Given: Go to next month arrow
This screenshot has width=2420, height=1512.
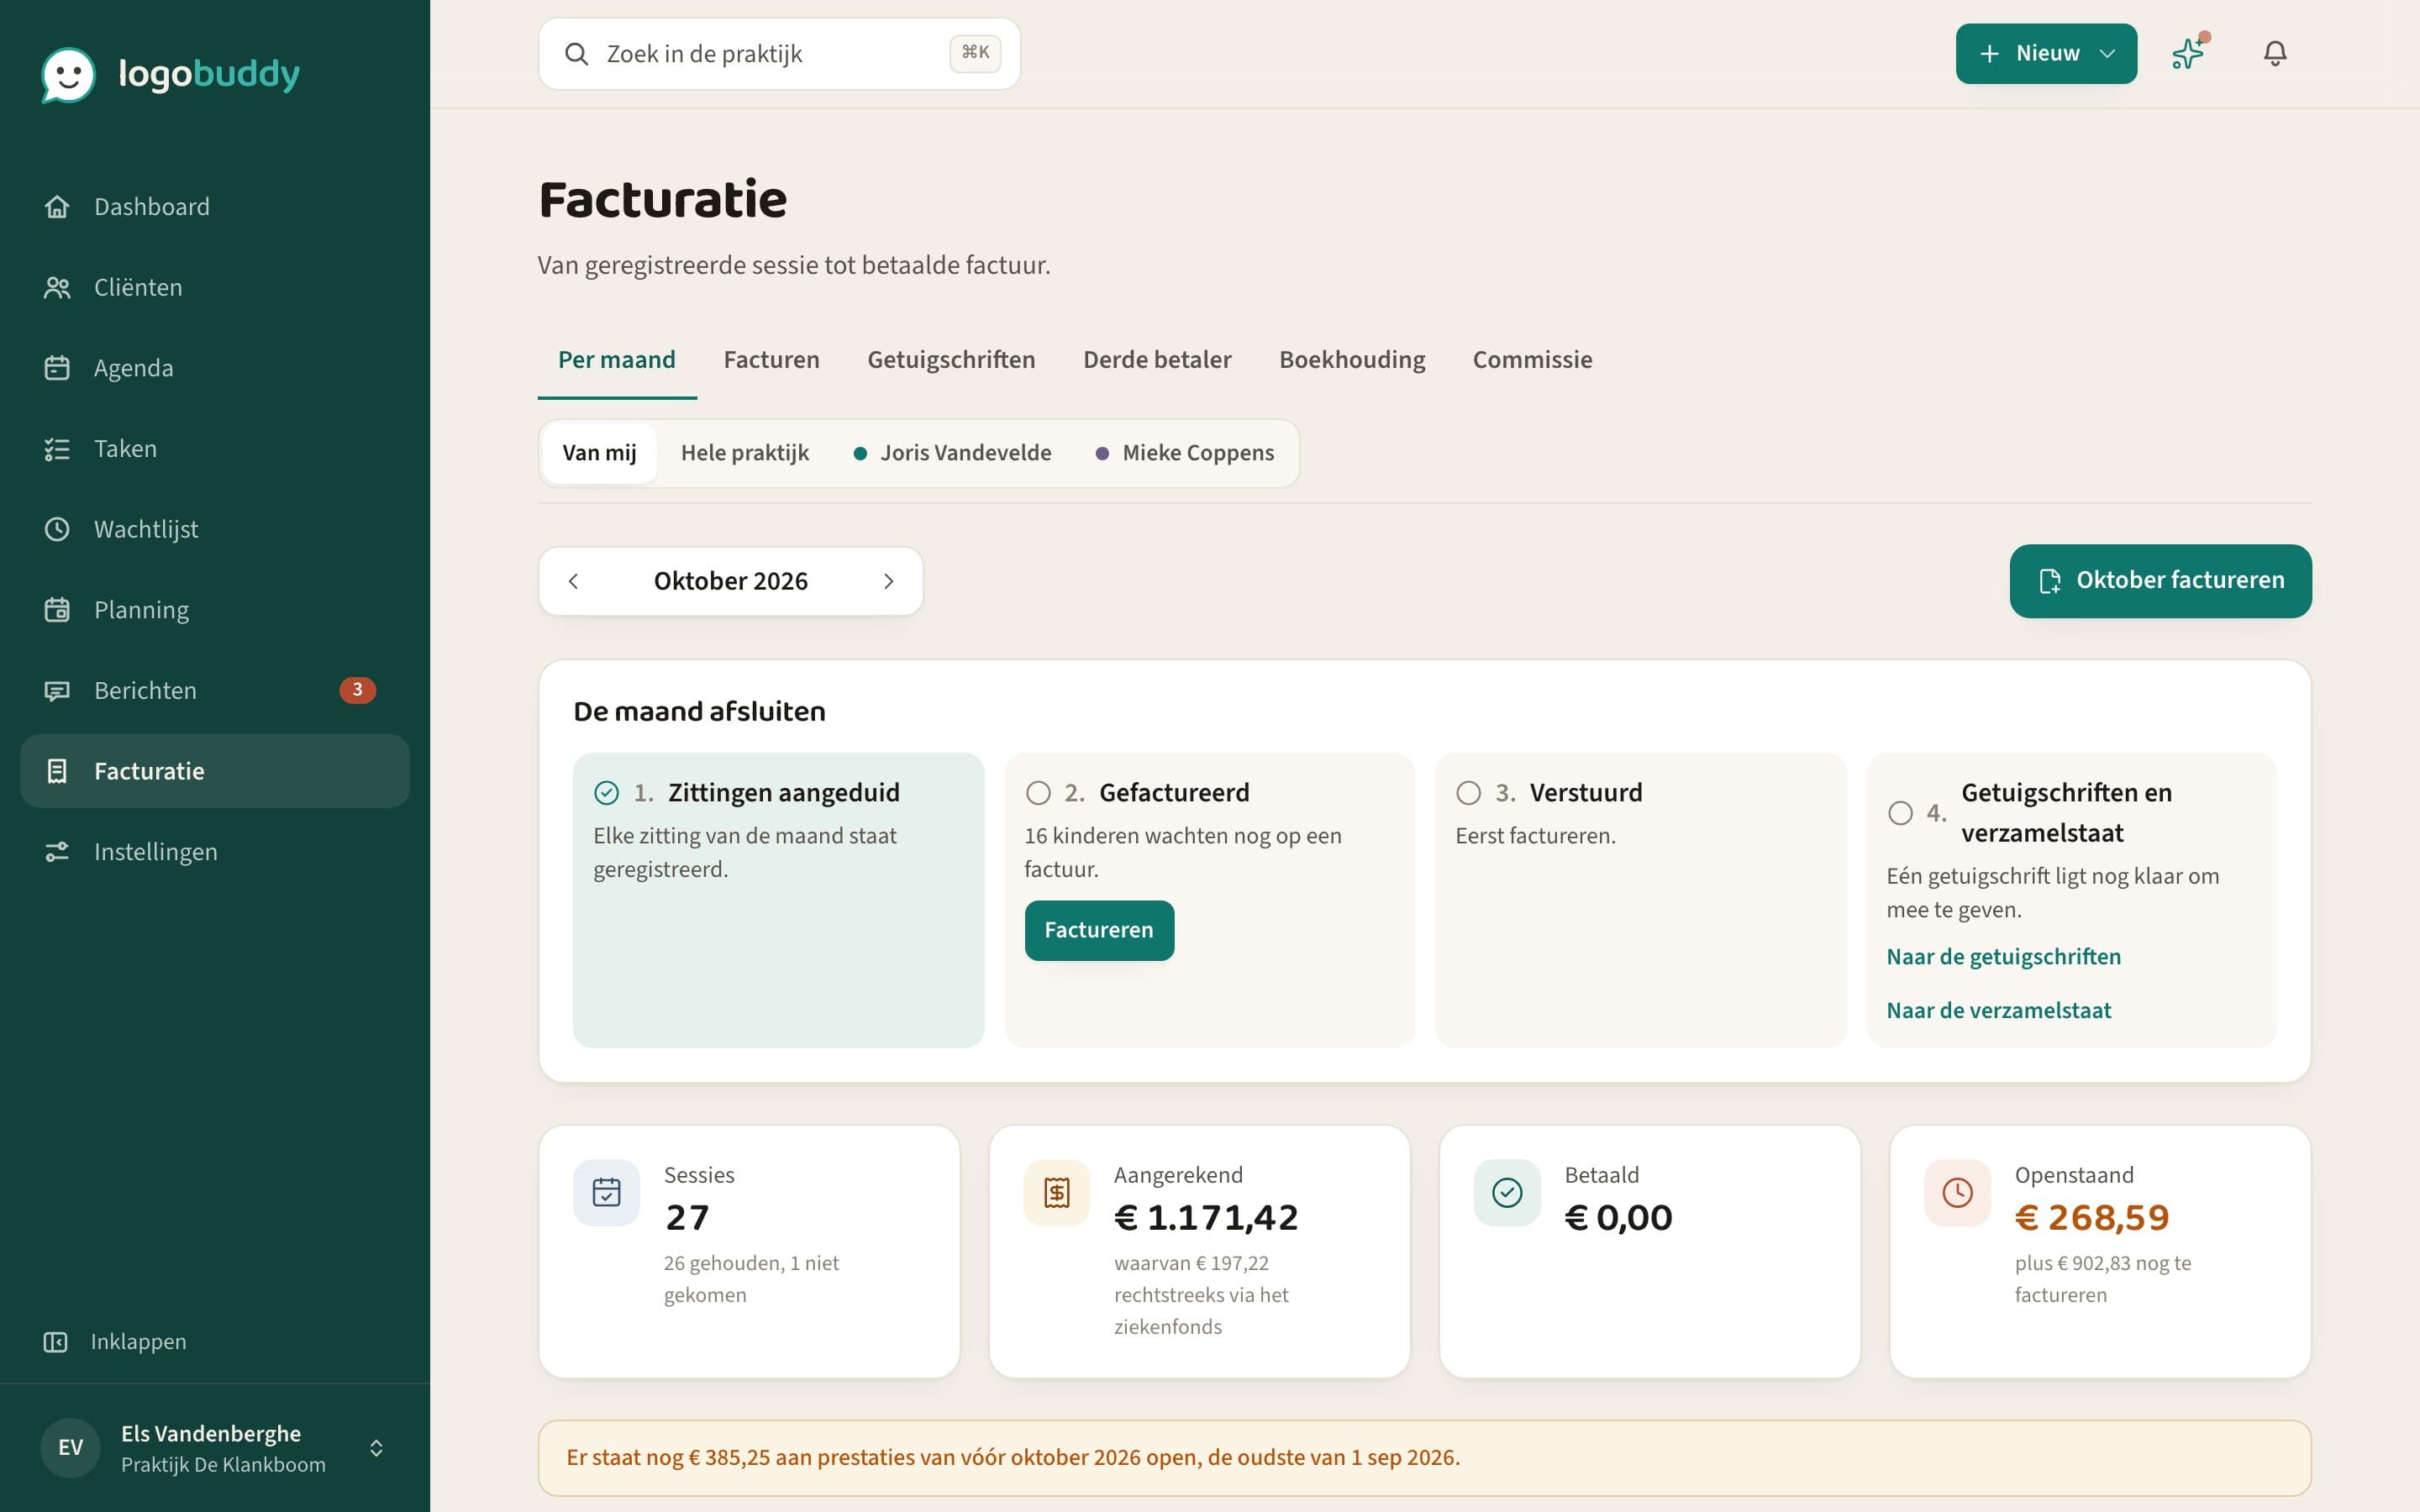Looking at the screenshot, I should (x=888, y=581).
